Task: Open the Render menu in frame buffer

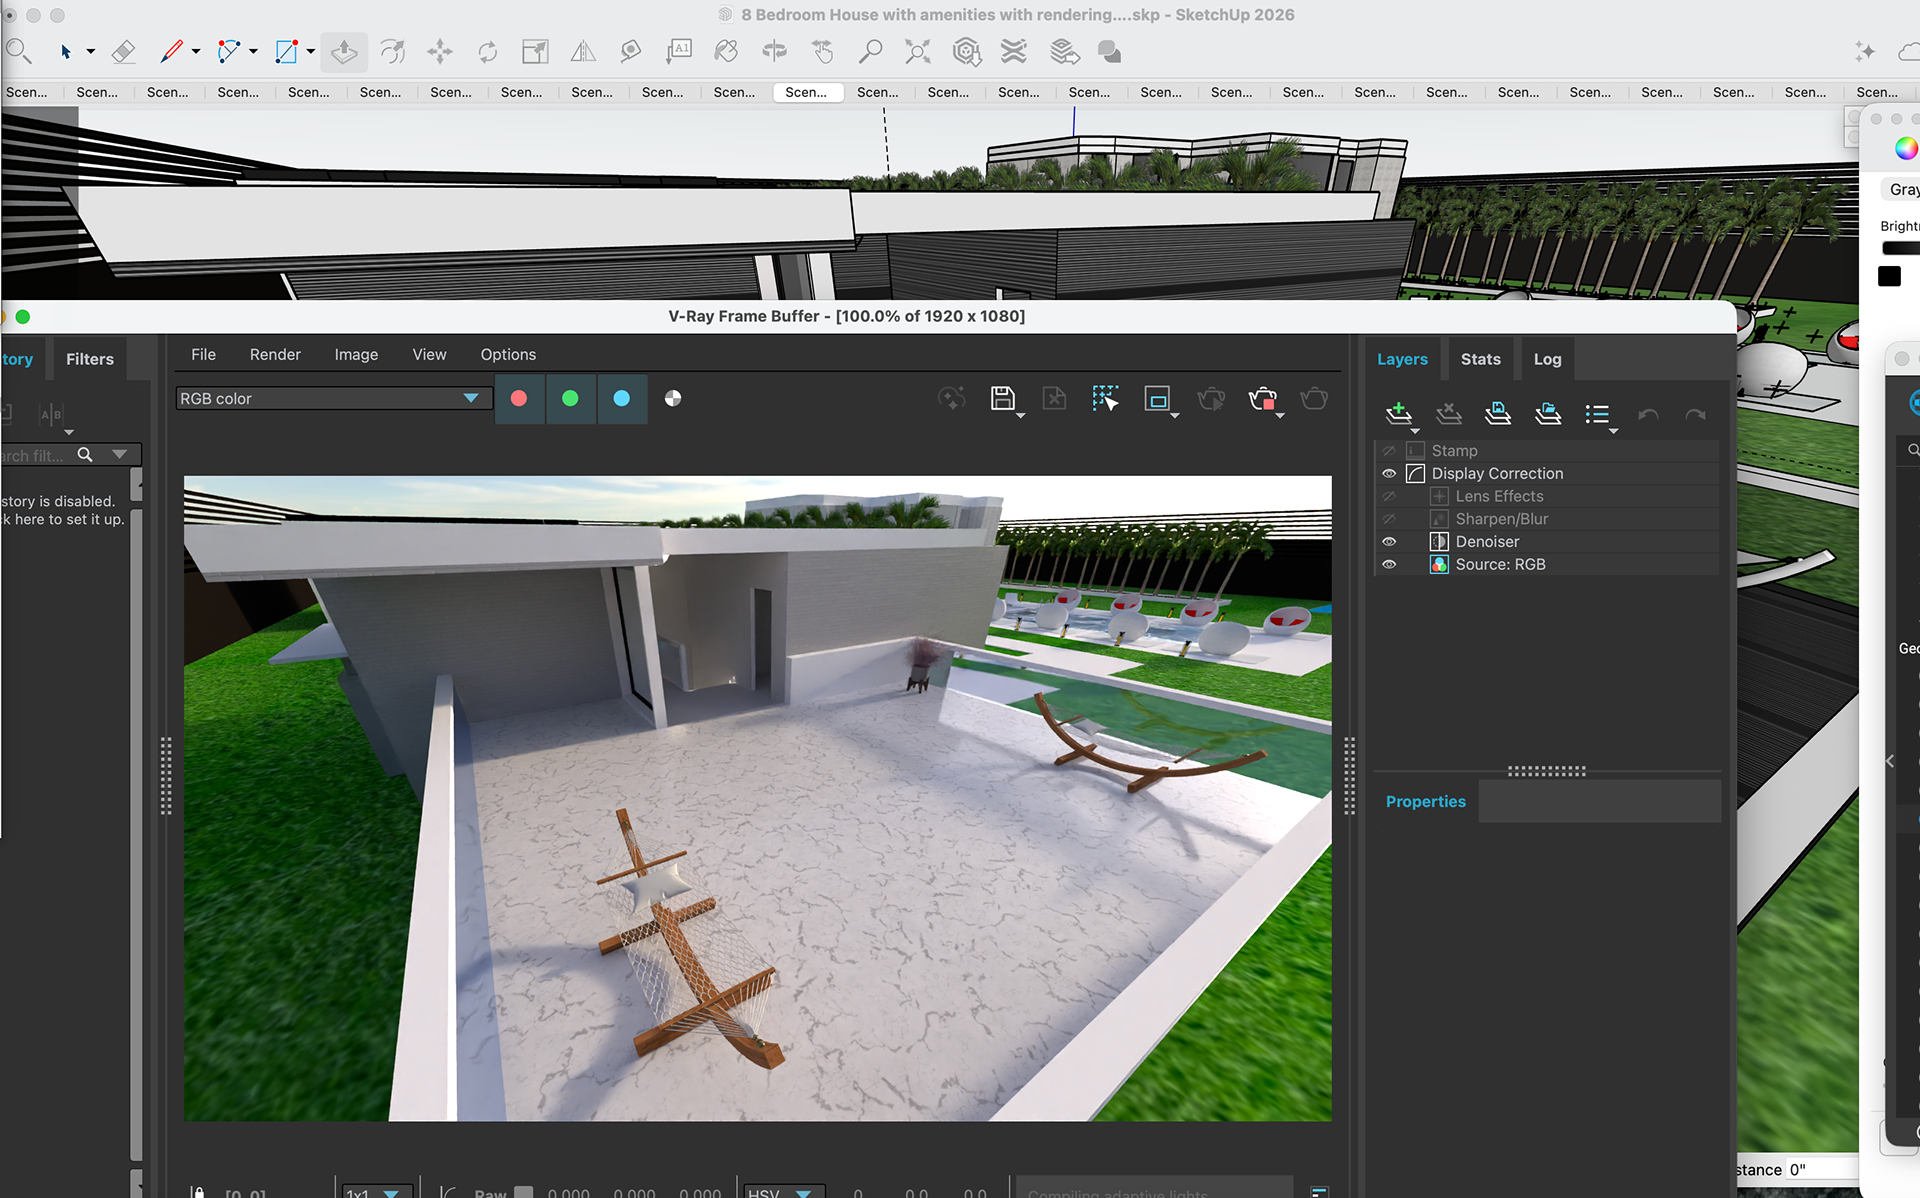Action: click(275, 355)
